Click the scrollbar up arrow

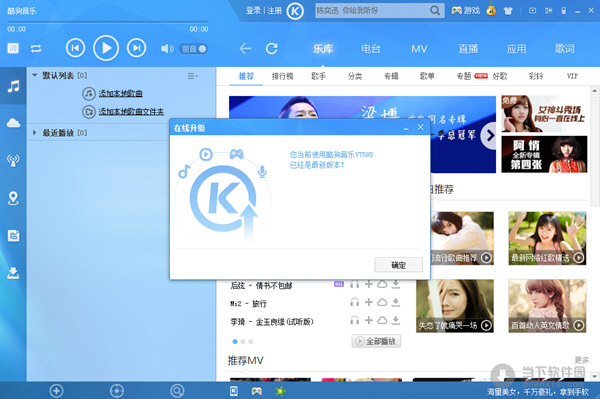point(595,91)
